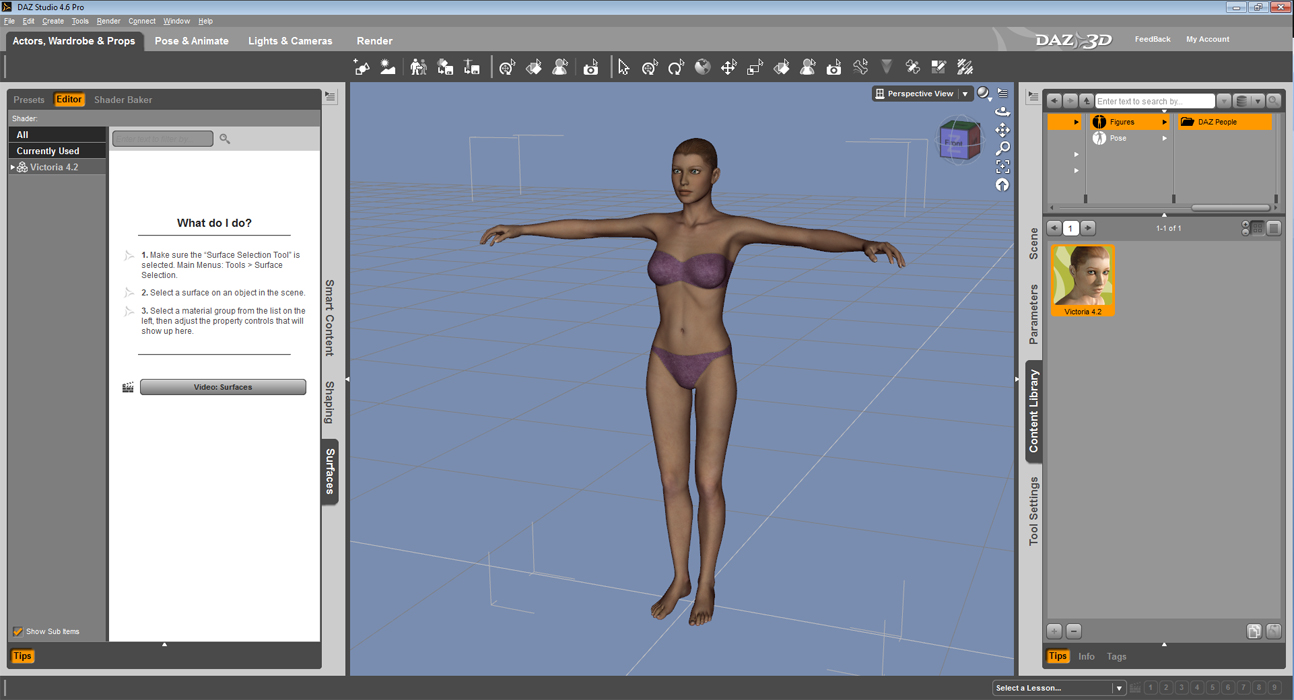Image resolution: width=1294 pixels, height=700 pixels.
Task: Switch Content Library to grid thumbnail view
Action: click(x=1258, y=228)
